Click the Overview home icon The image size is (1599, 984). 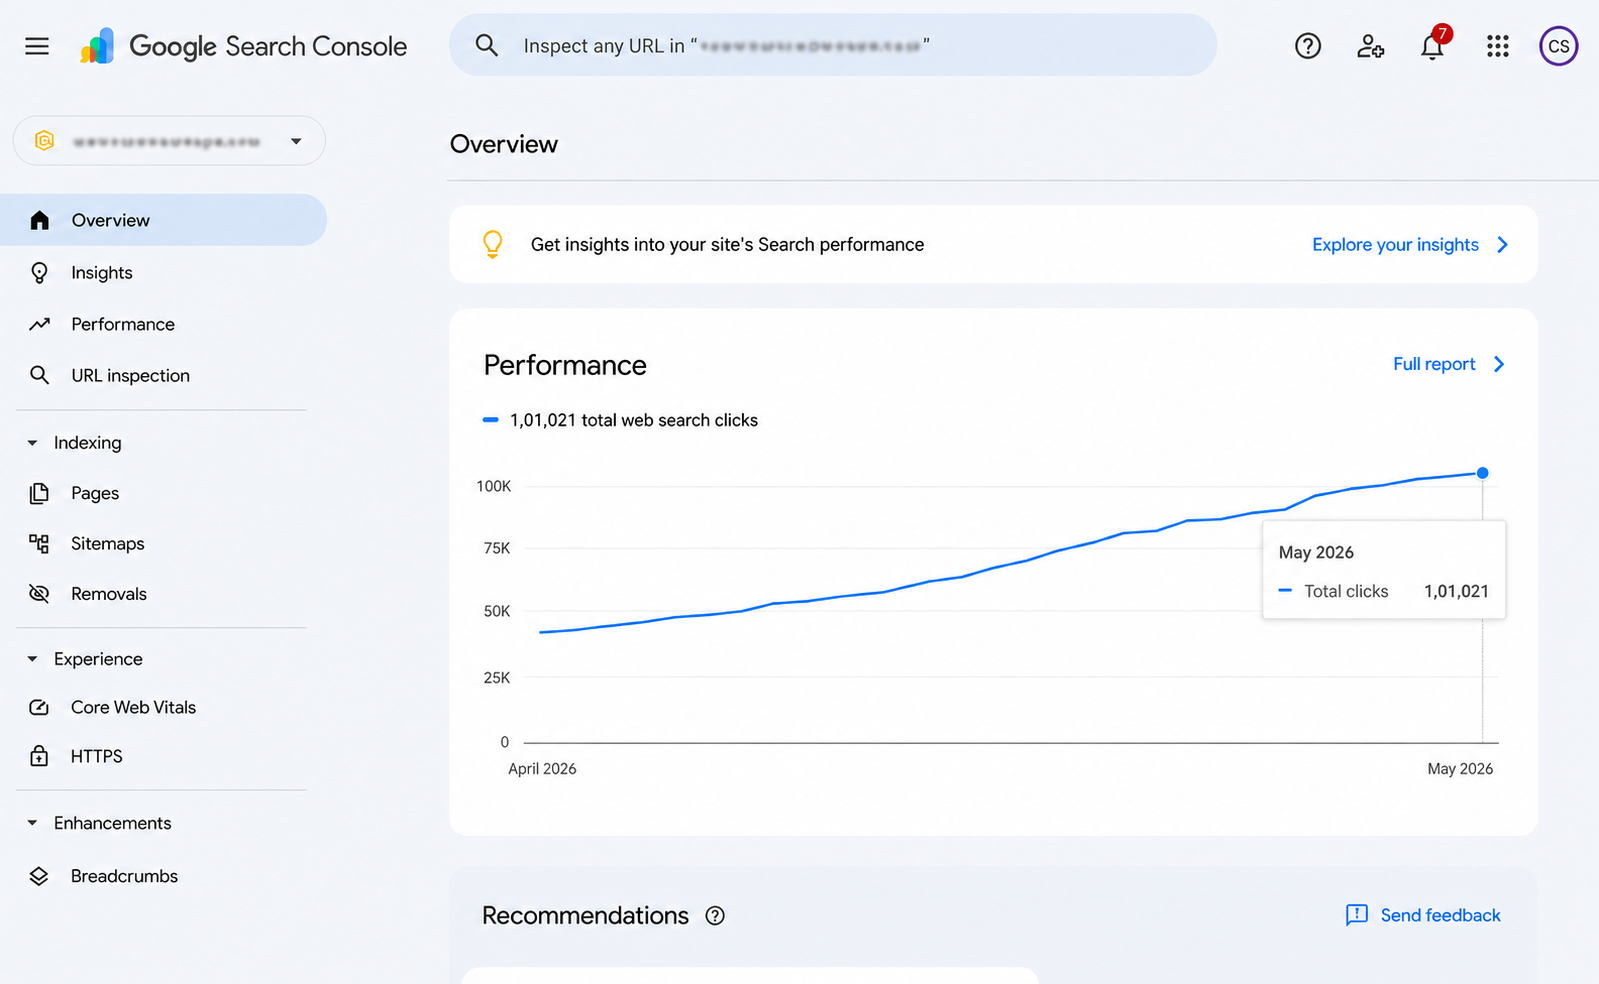pos(39,220)
